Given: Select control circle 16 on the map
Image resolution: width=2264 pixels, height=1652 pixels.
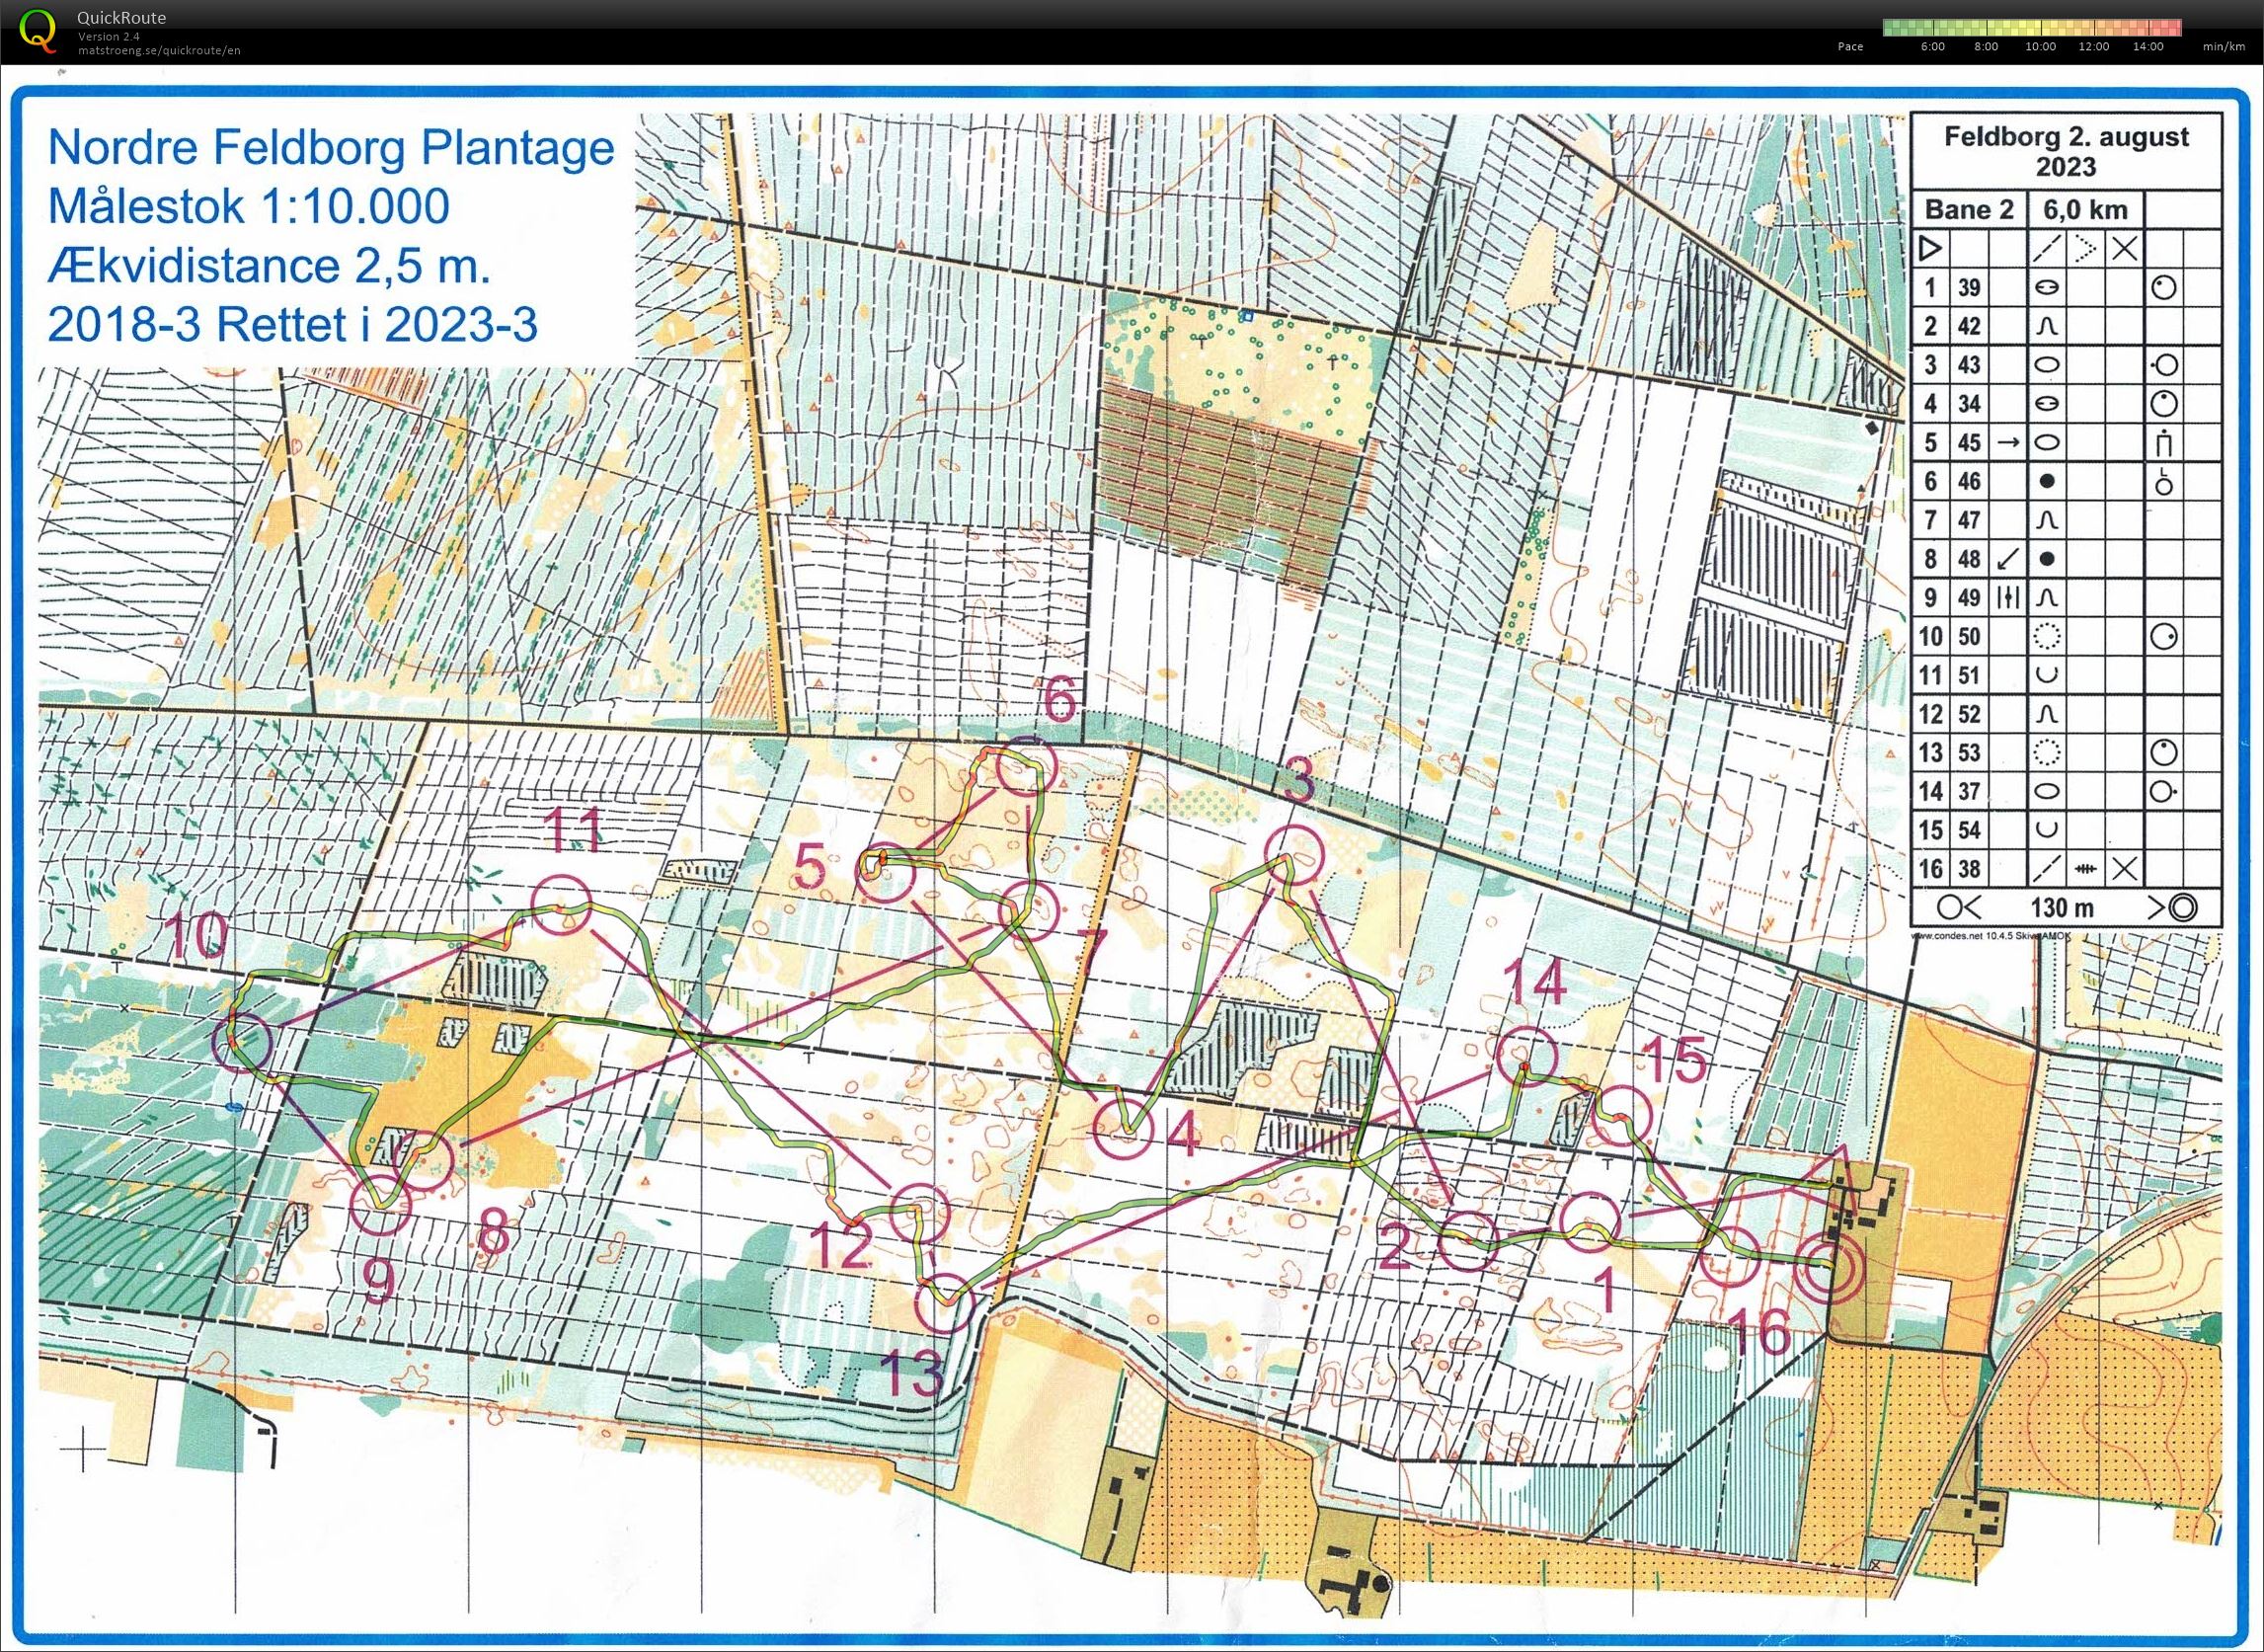Looking at the screenshot, I should coord(1730,1255).
